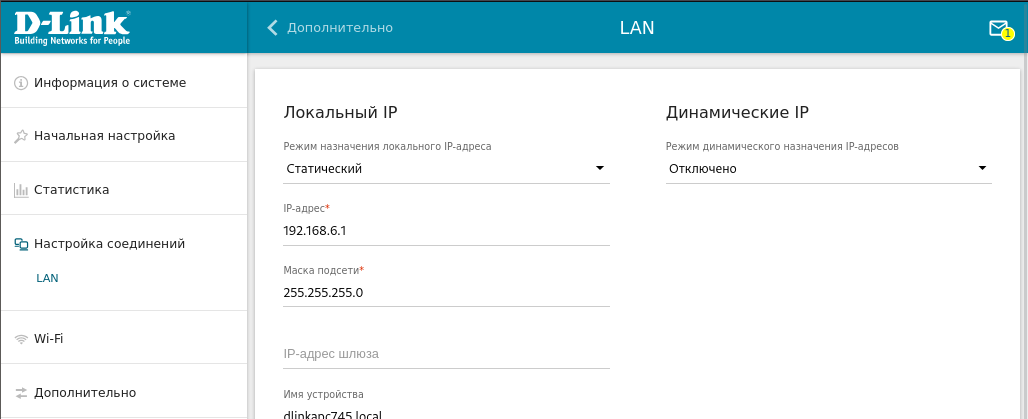This screenshot has height=419, width=1028.
Task: Open Режим назначения локального IP-адреса dropdown
Action: pyautogui.click(x=446, y=169)
